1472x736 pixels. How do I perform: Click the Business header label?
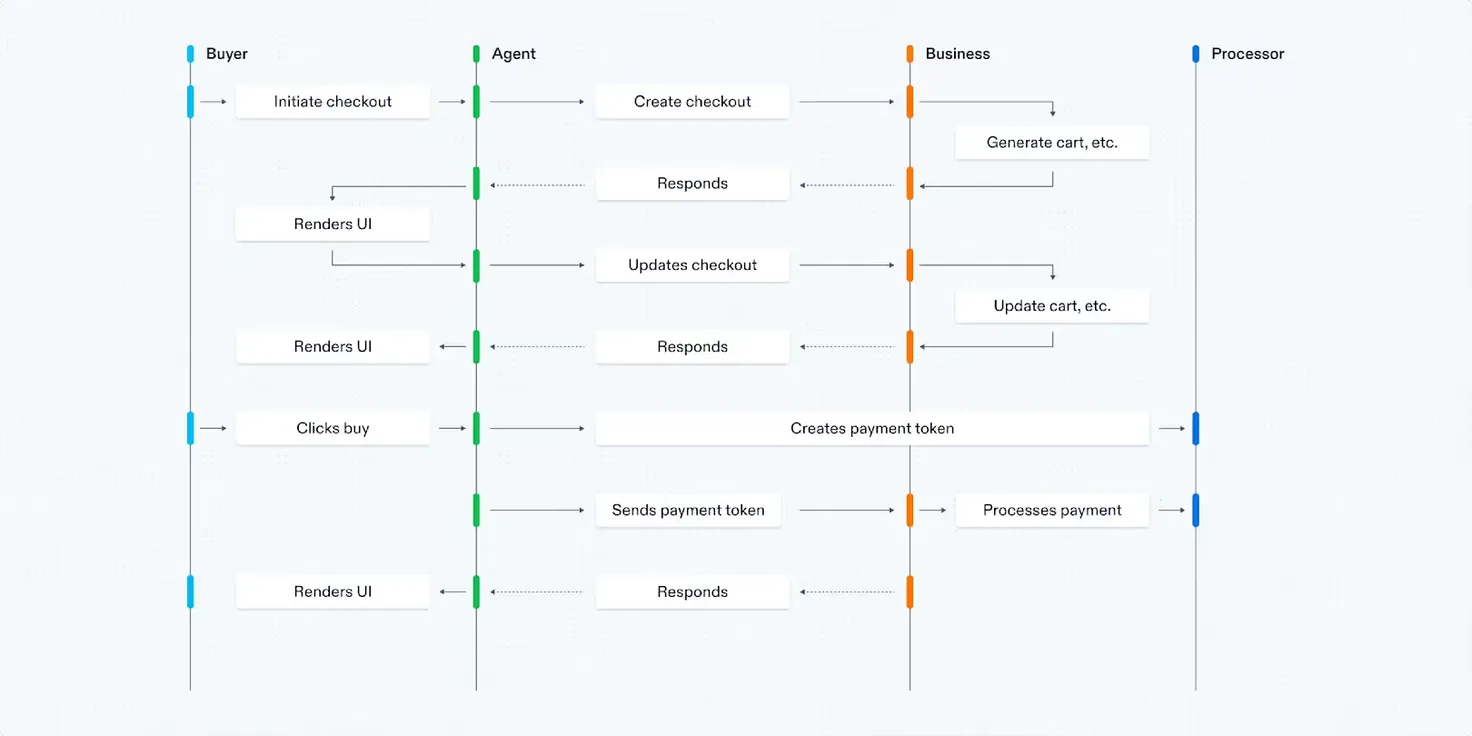point(958,54)
